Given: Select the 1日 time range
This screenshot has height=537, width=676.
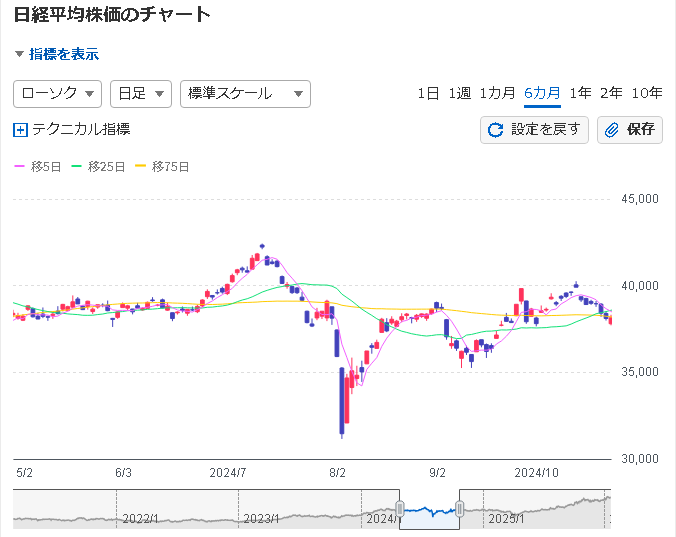Looking at the screenshot, I should point(428,93).
